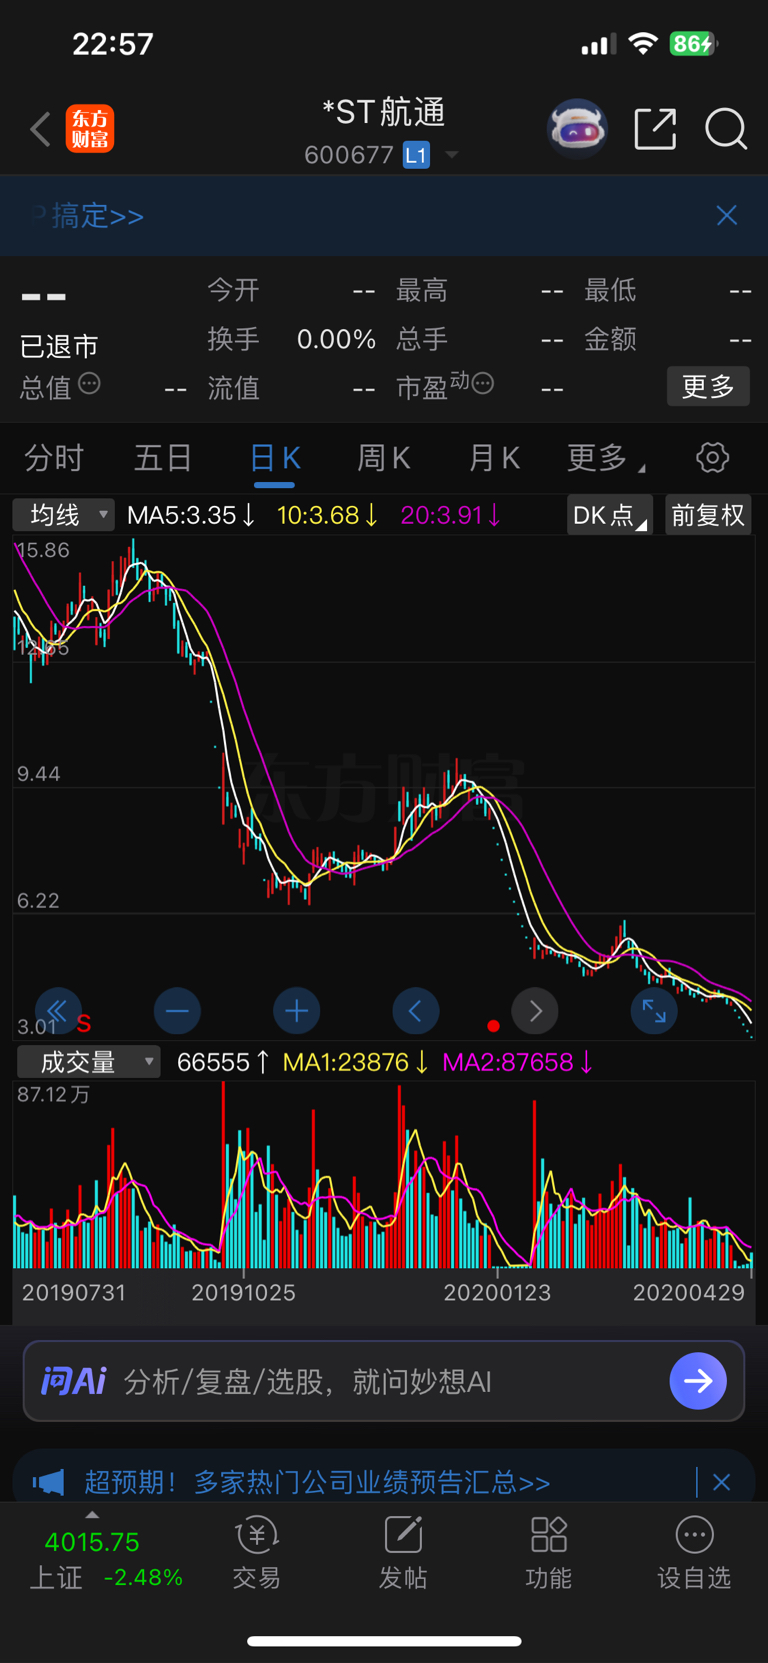Jump to earliest data with double arrow

58,1011
